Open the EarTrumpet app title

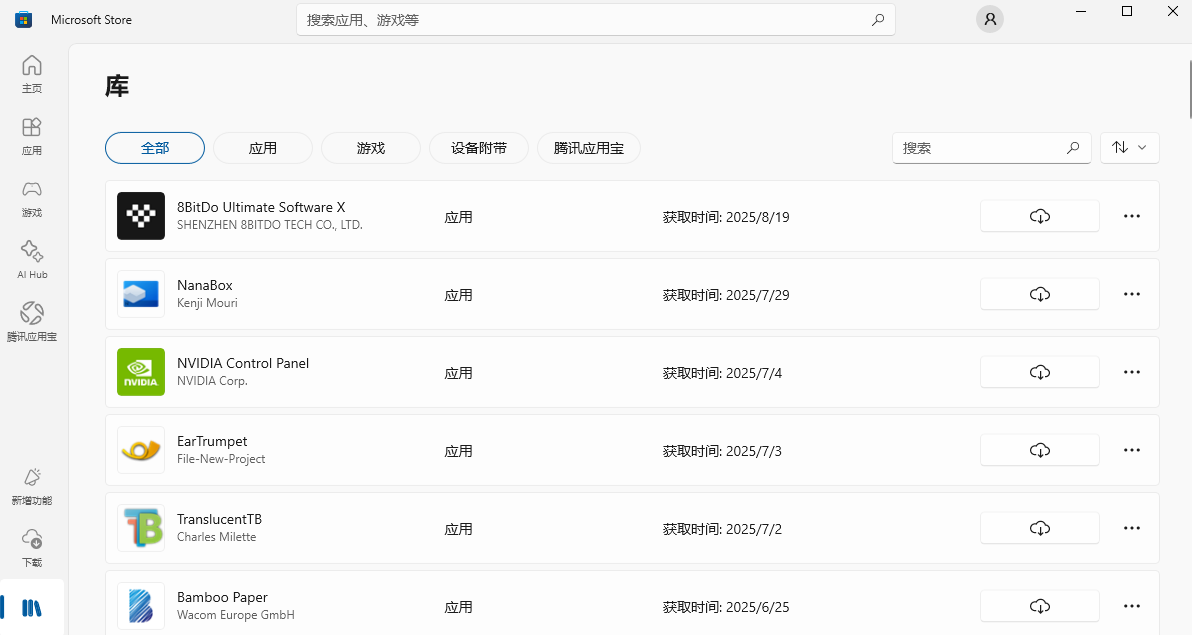212,441
